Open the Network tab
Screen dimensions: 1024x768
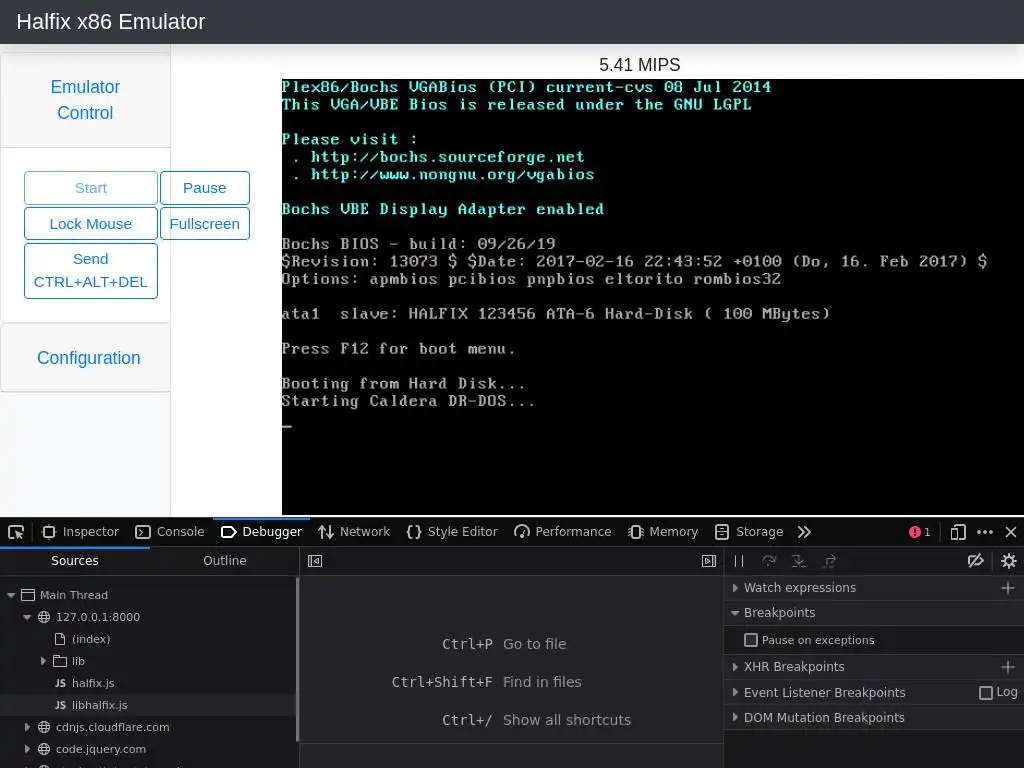354,532
